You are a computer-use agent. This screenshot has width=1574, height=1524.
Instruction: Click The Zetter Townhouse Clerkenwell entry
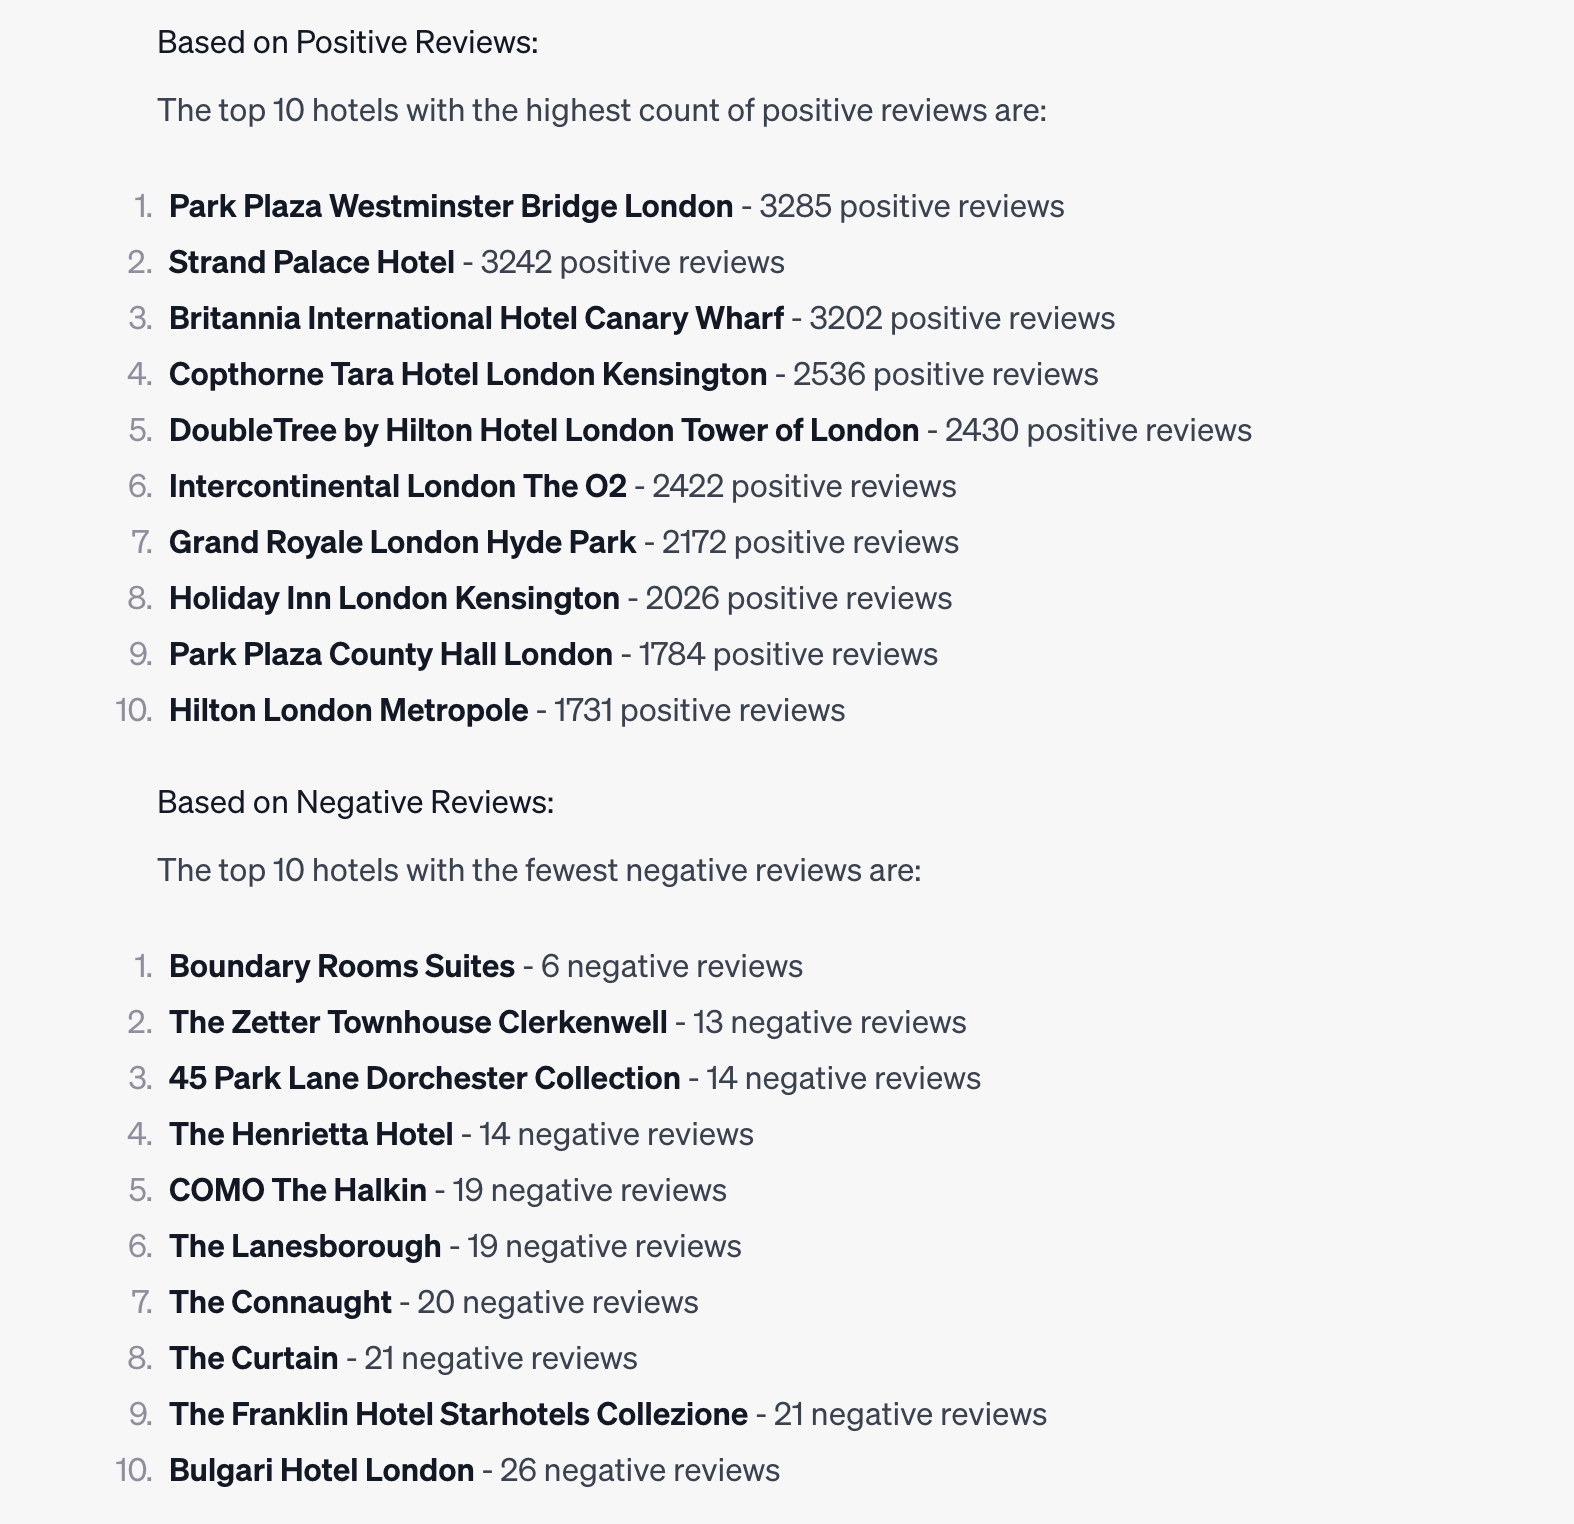(x=418, y=1022)
